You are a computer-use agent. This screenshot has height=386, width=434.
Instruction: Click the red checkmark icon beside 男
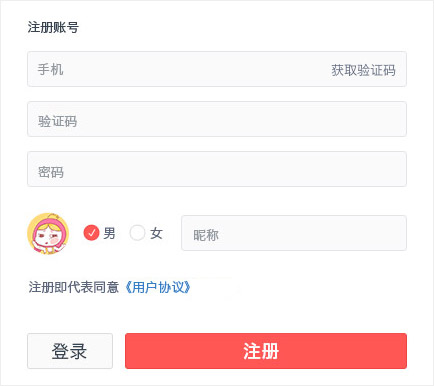91,233
